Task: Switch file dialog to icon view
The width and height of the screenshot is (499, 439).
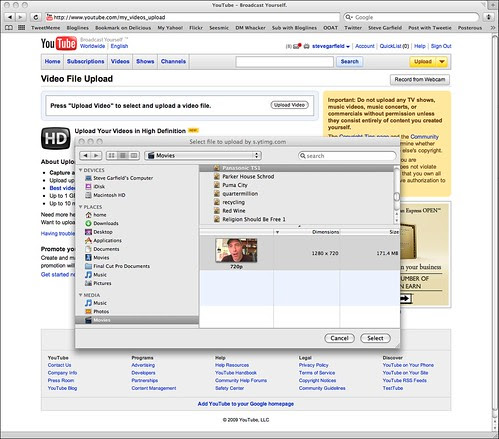Action: (112, 155)
